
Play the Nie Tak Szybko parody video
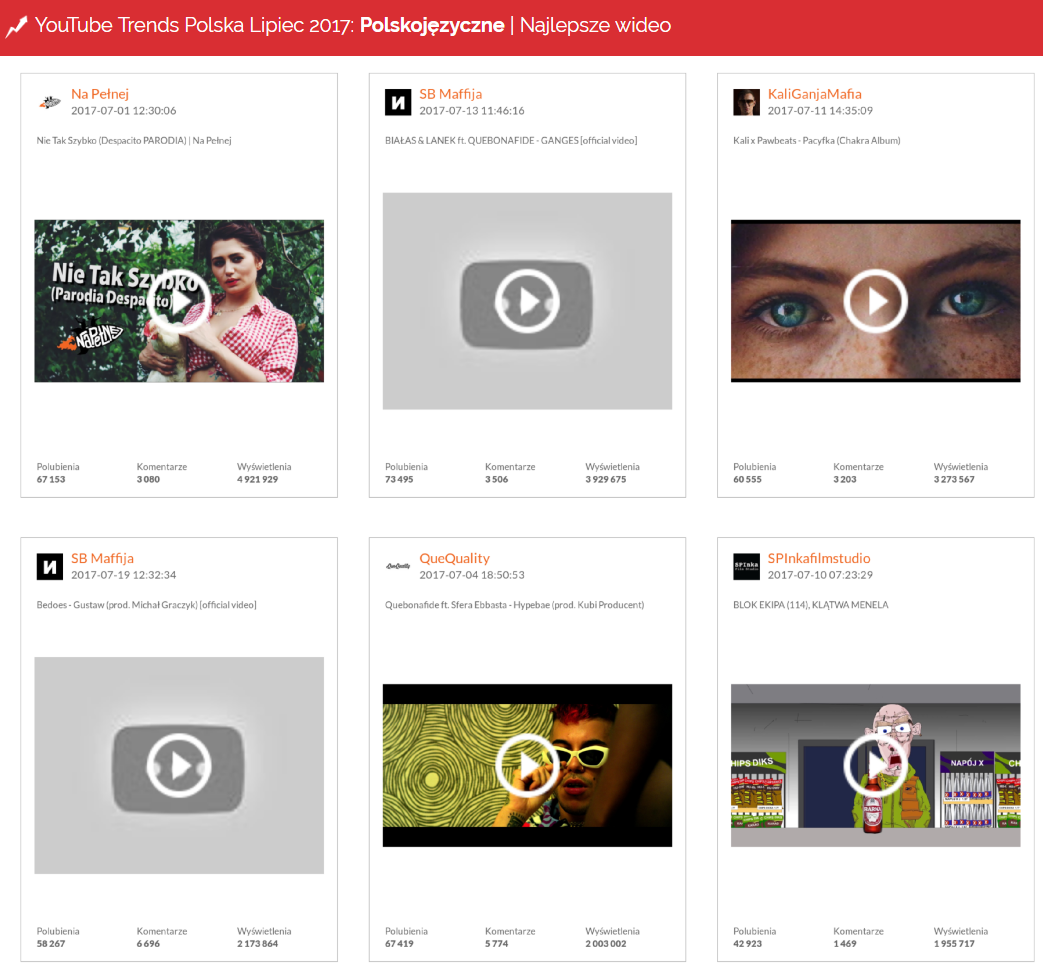point(179,301)
